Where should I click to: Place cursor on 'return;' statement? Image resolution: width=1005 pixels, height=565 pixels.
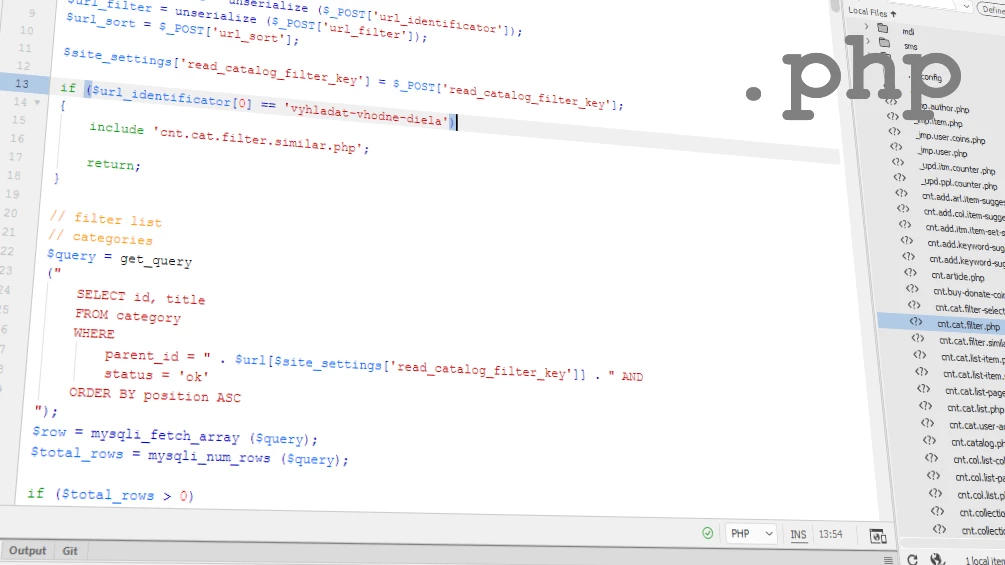coord(113,165)
